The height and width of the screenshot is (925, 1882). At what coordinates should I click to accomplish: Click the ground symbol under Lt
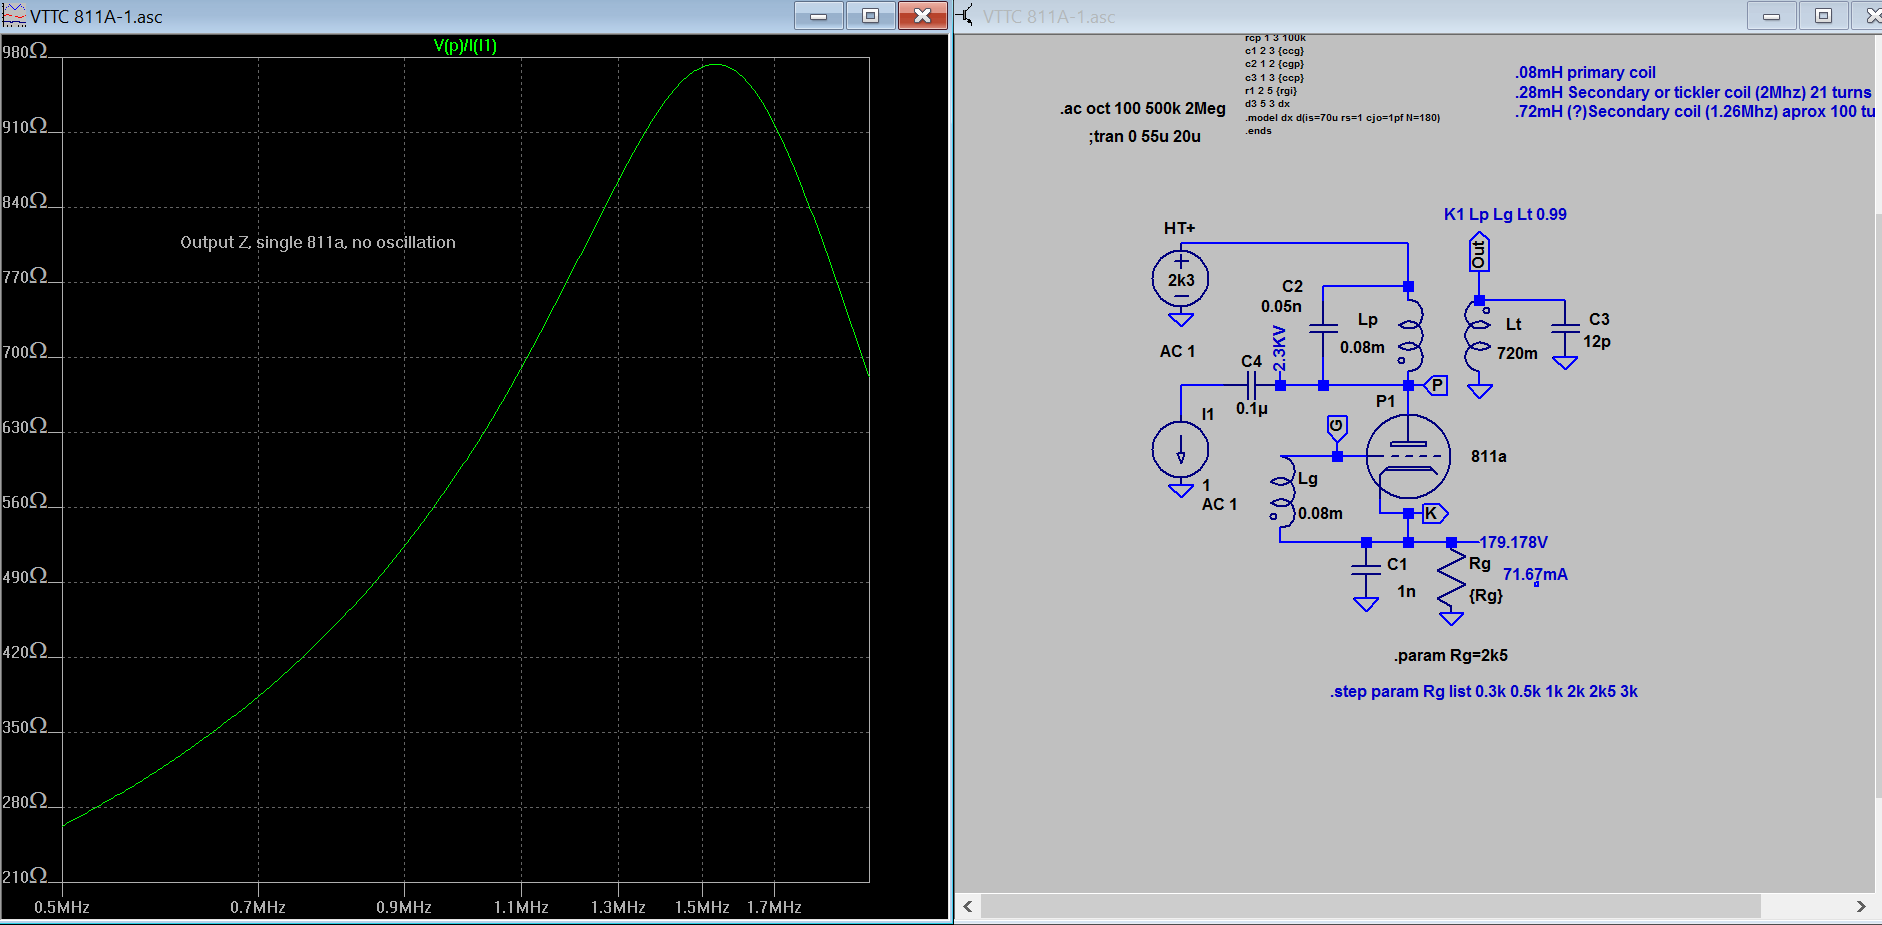coord(1480,391)
